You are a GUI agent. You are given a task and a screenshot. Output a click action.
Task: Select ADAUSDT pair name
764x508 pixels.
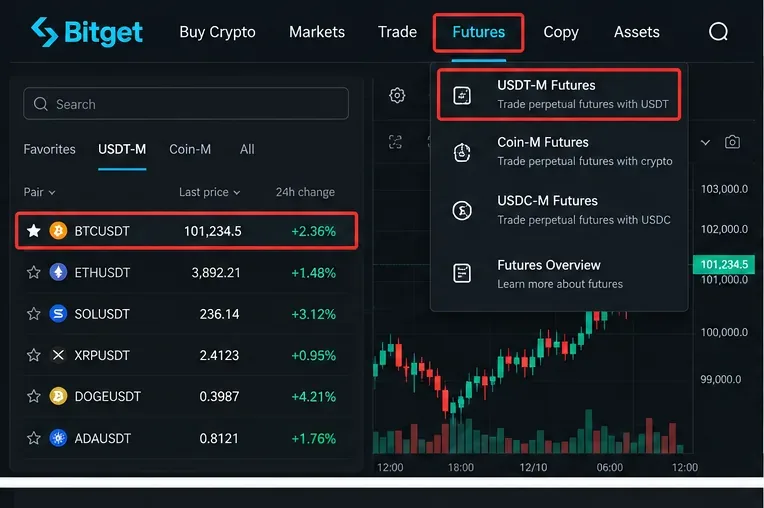[102, 438]
